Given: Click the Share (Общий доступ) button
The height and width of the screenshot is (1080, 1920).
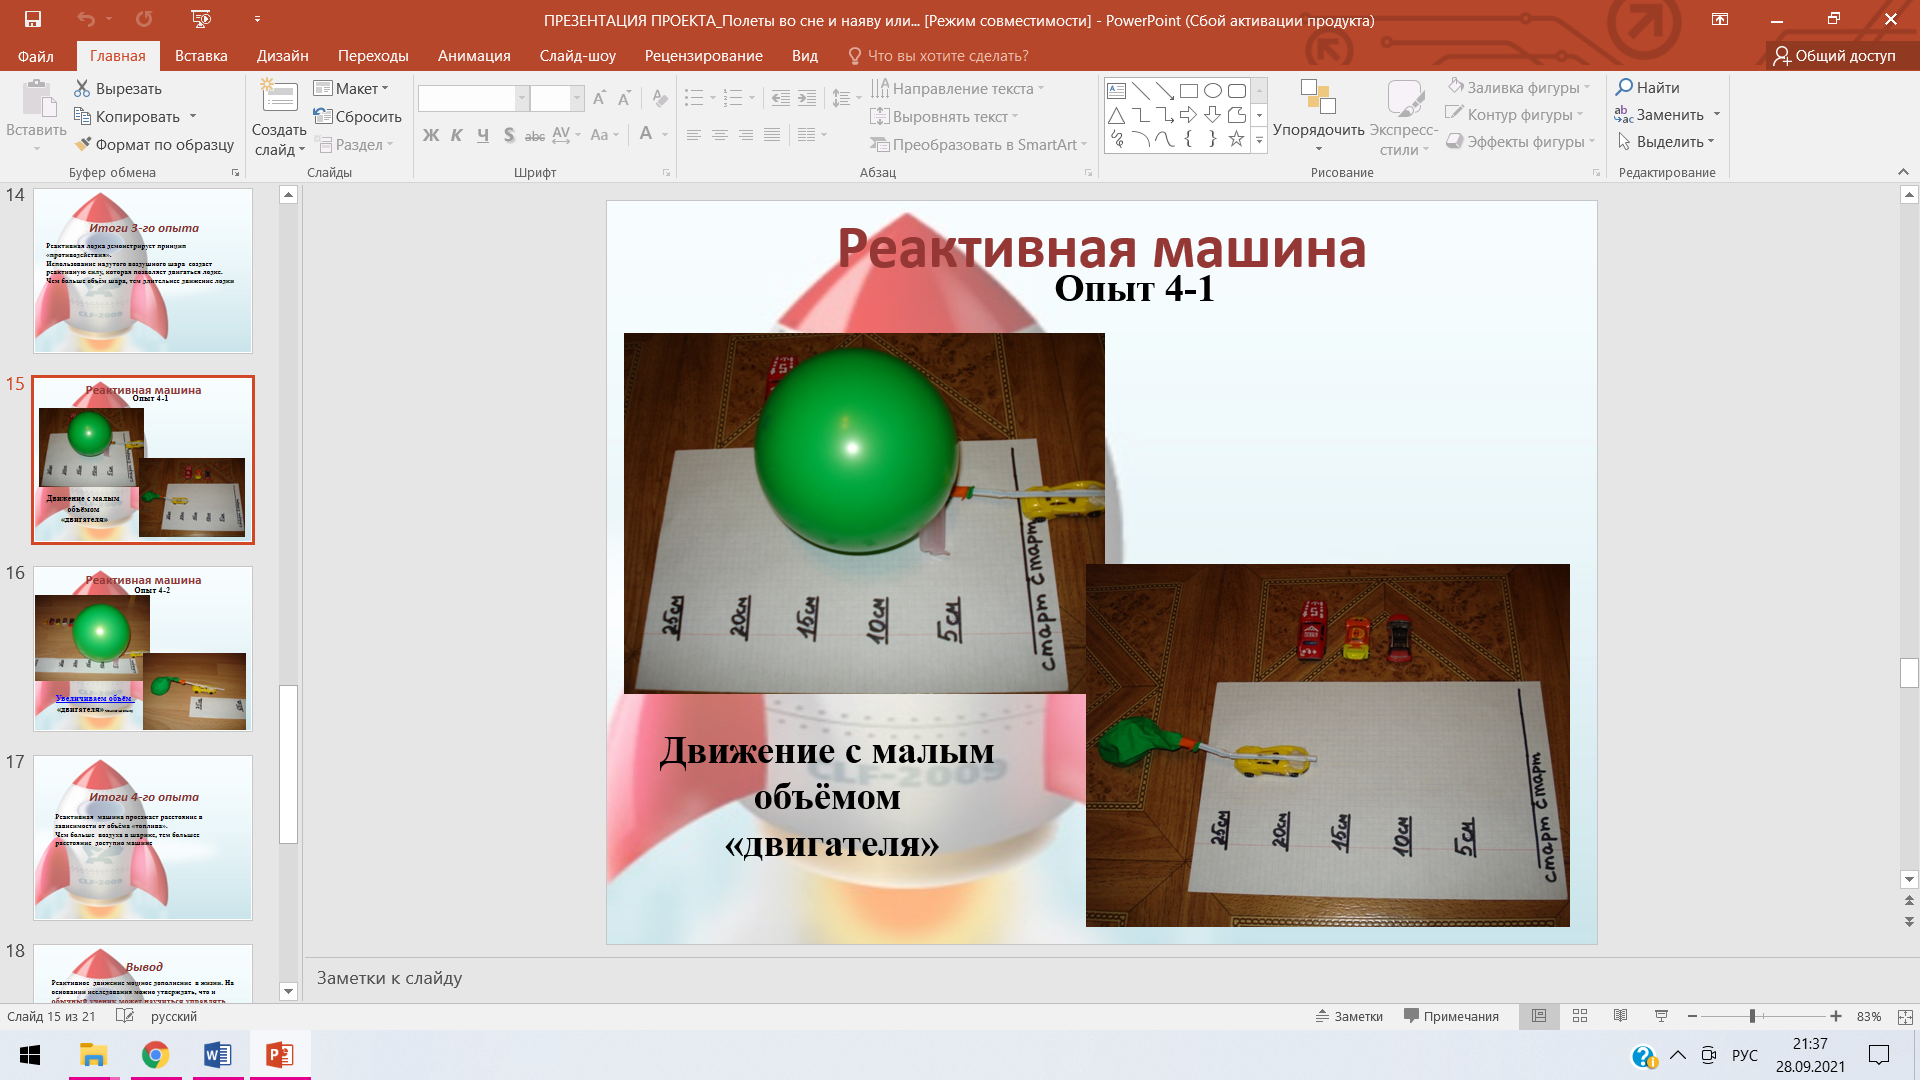Looking at the screenshot, I should [x=1834, y=56].
